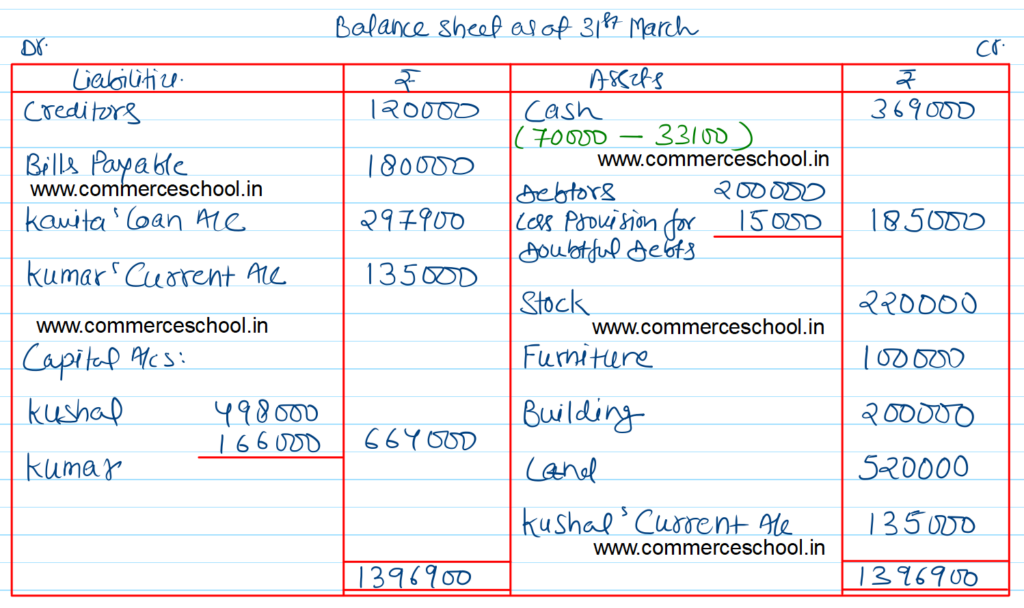Click the combined capital total 664000
Viewport: 1024px width, 608px height.
click(419, 440)
